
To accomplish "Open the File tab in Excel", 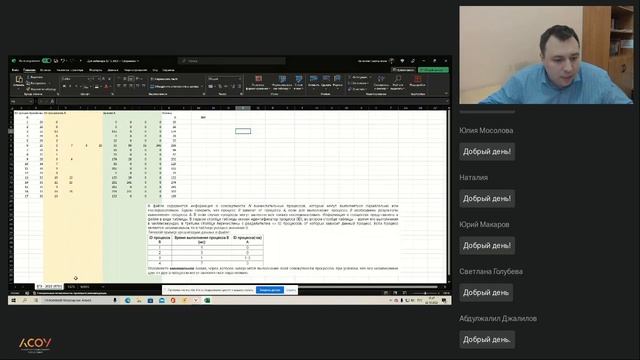I will click(x=15, y=70).
